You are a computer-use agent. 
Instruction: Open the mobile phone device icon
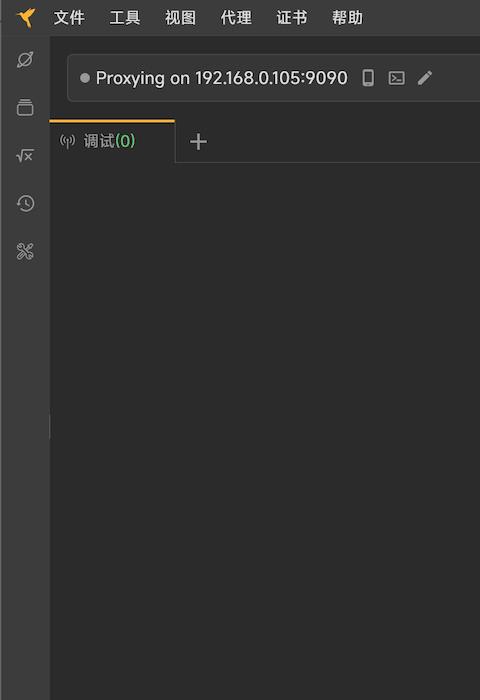(368, 78)
